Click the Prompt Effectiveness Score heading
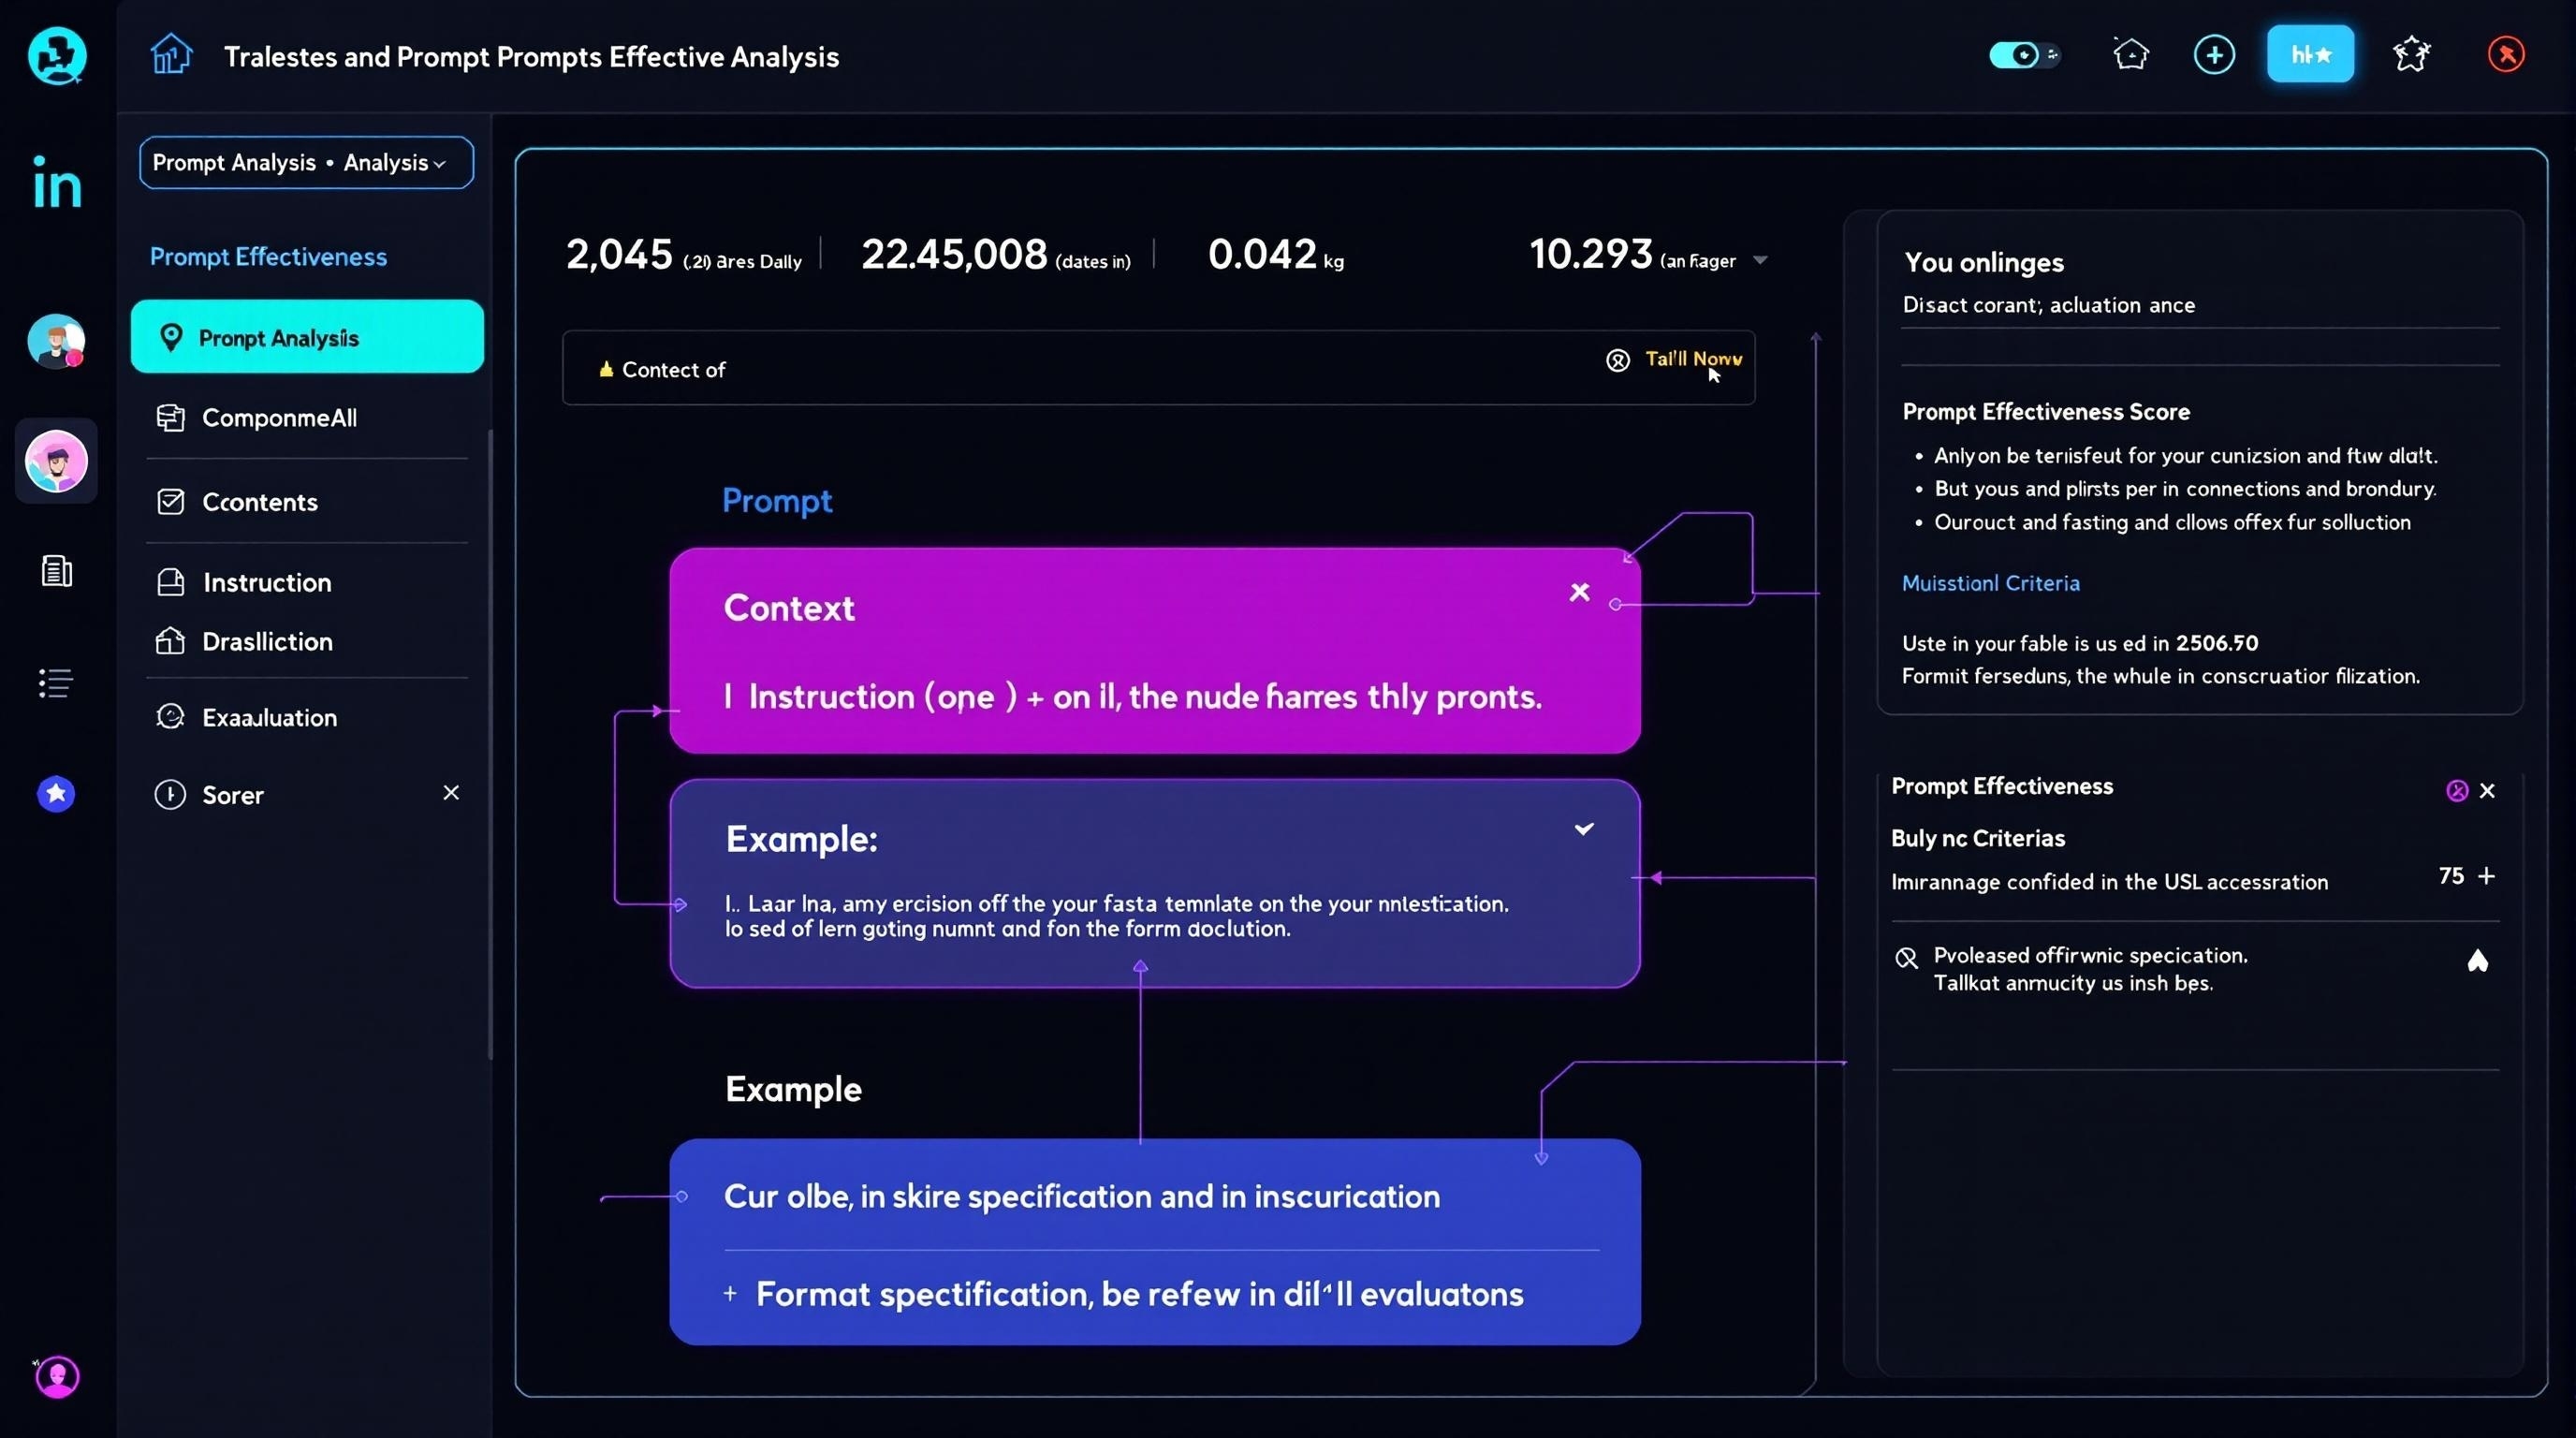This screenshot has width=2576, height=1438. 2045,412
